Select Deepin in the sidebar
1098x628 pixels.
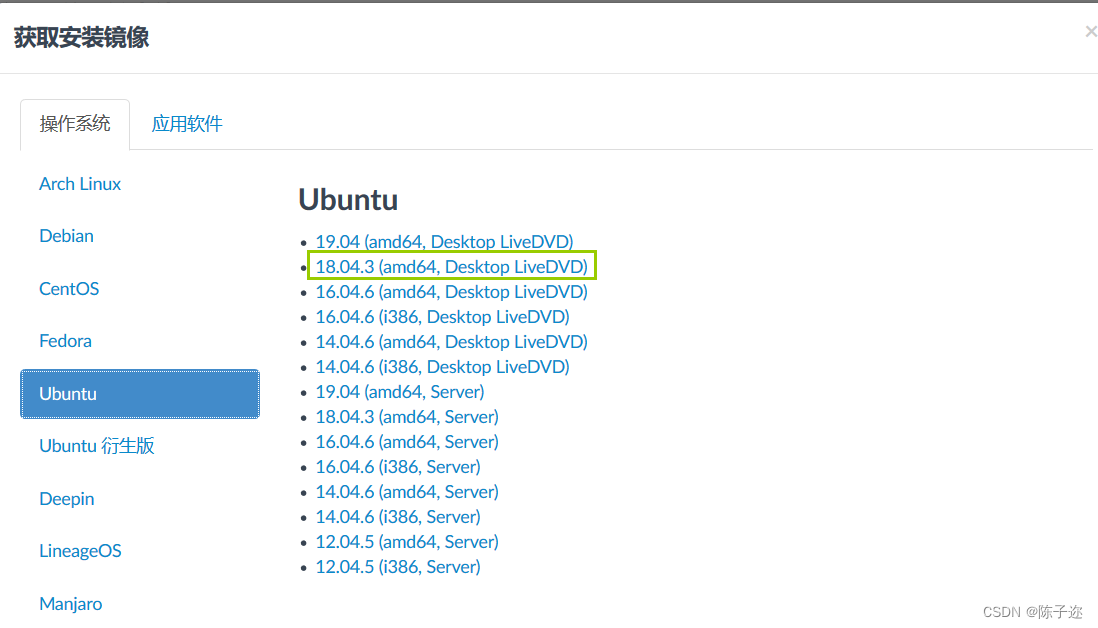pos(67,499)
